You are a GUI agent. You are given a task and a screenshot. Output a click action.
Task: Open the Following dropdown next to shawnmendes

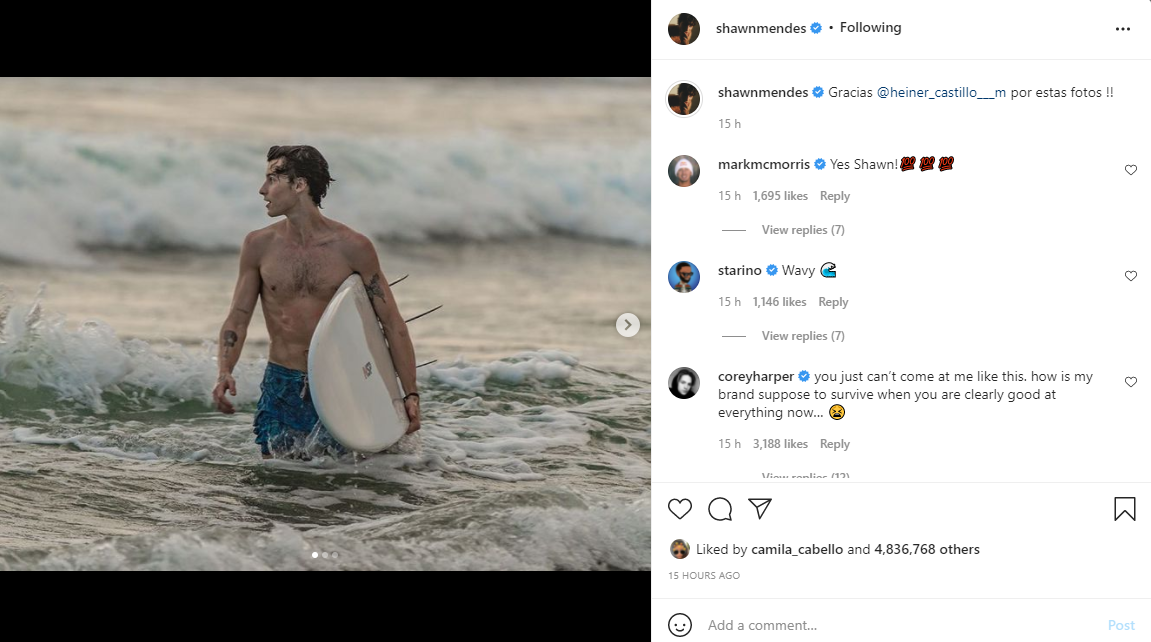click(870, 28)
